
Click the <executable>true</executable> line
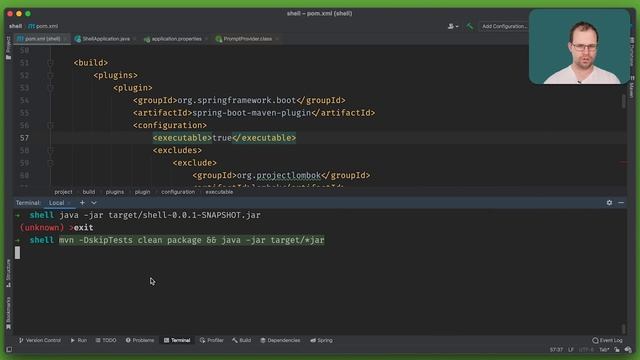(x=224, y=138)
